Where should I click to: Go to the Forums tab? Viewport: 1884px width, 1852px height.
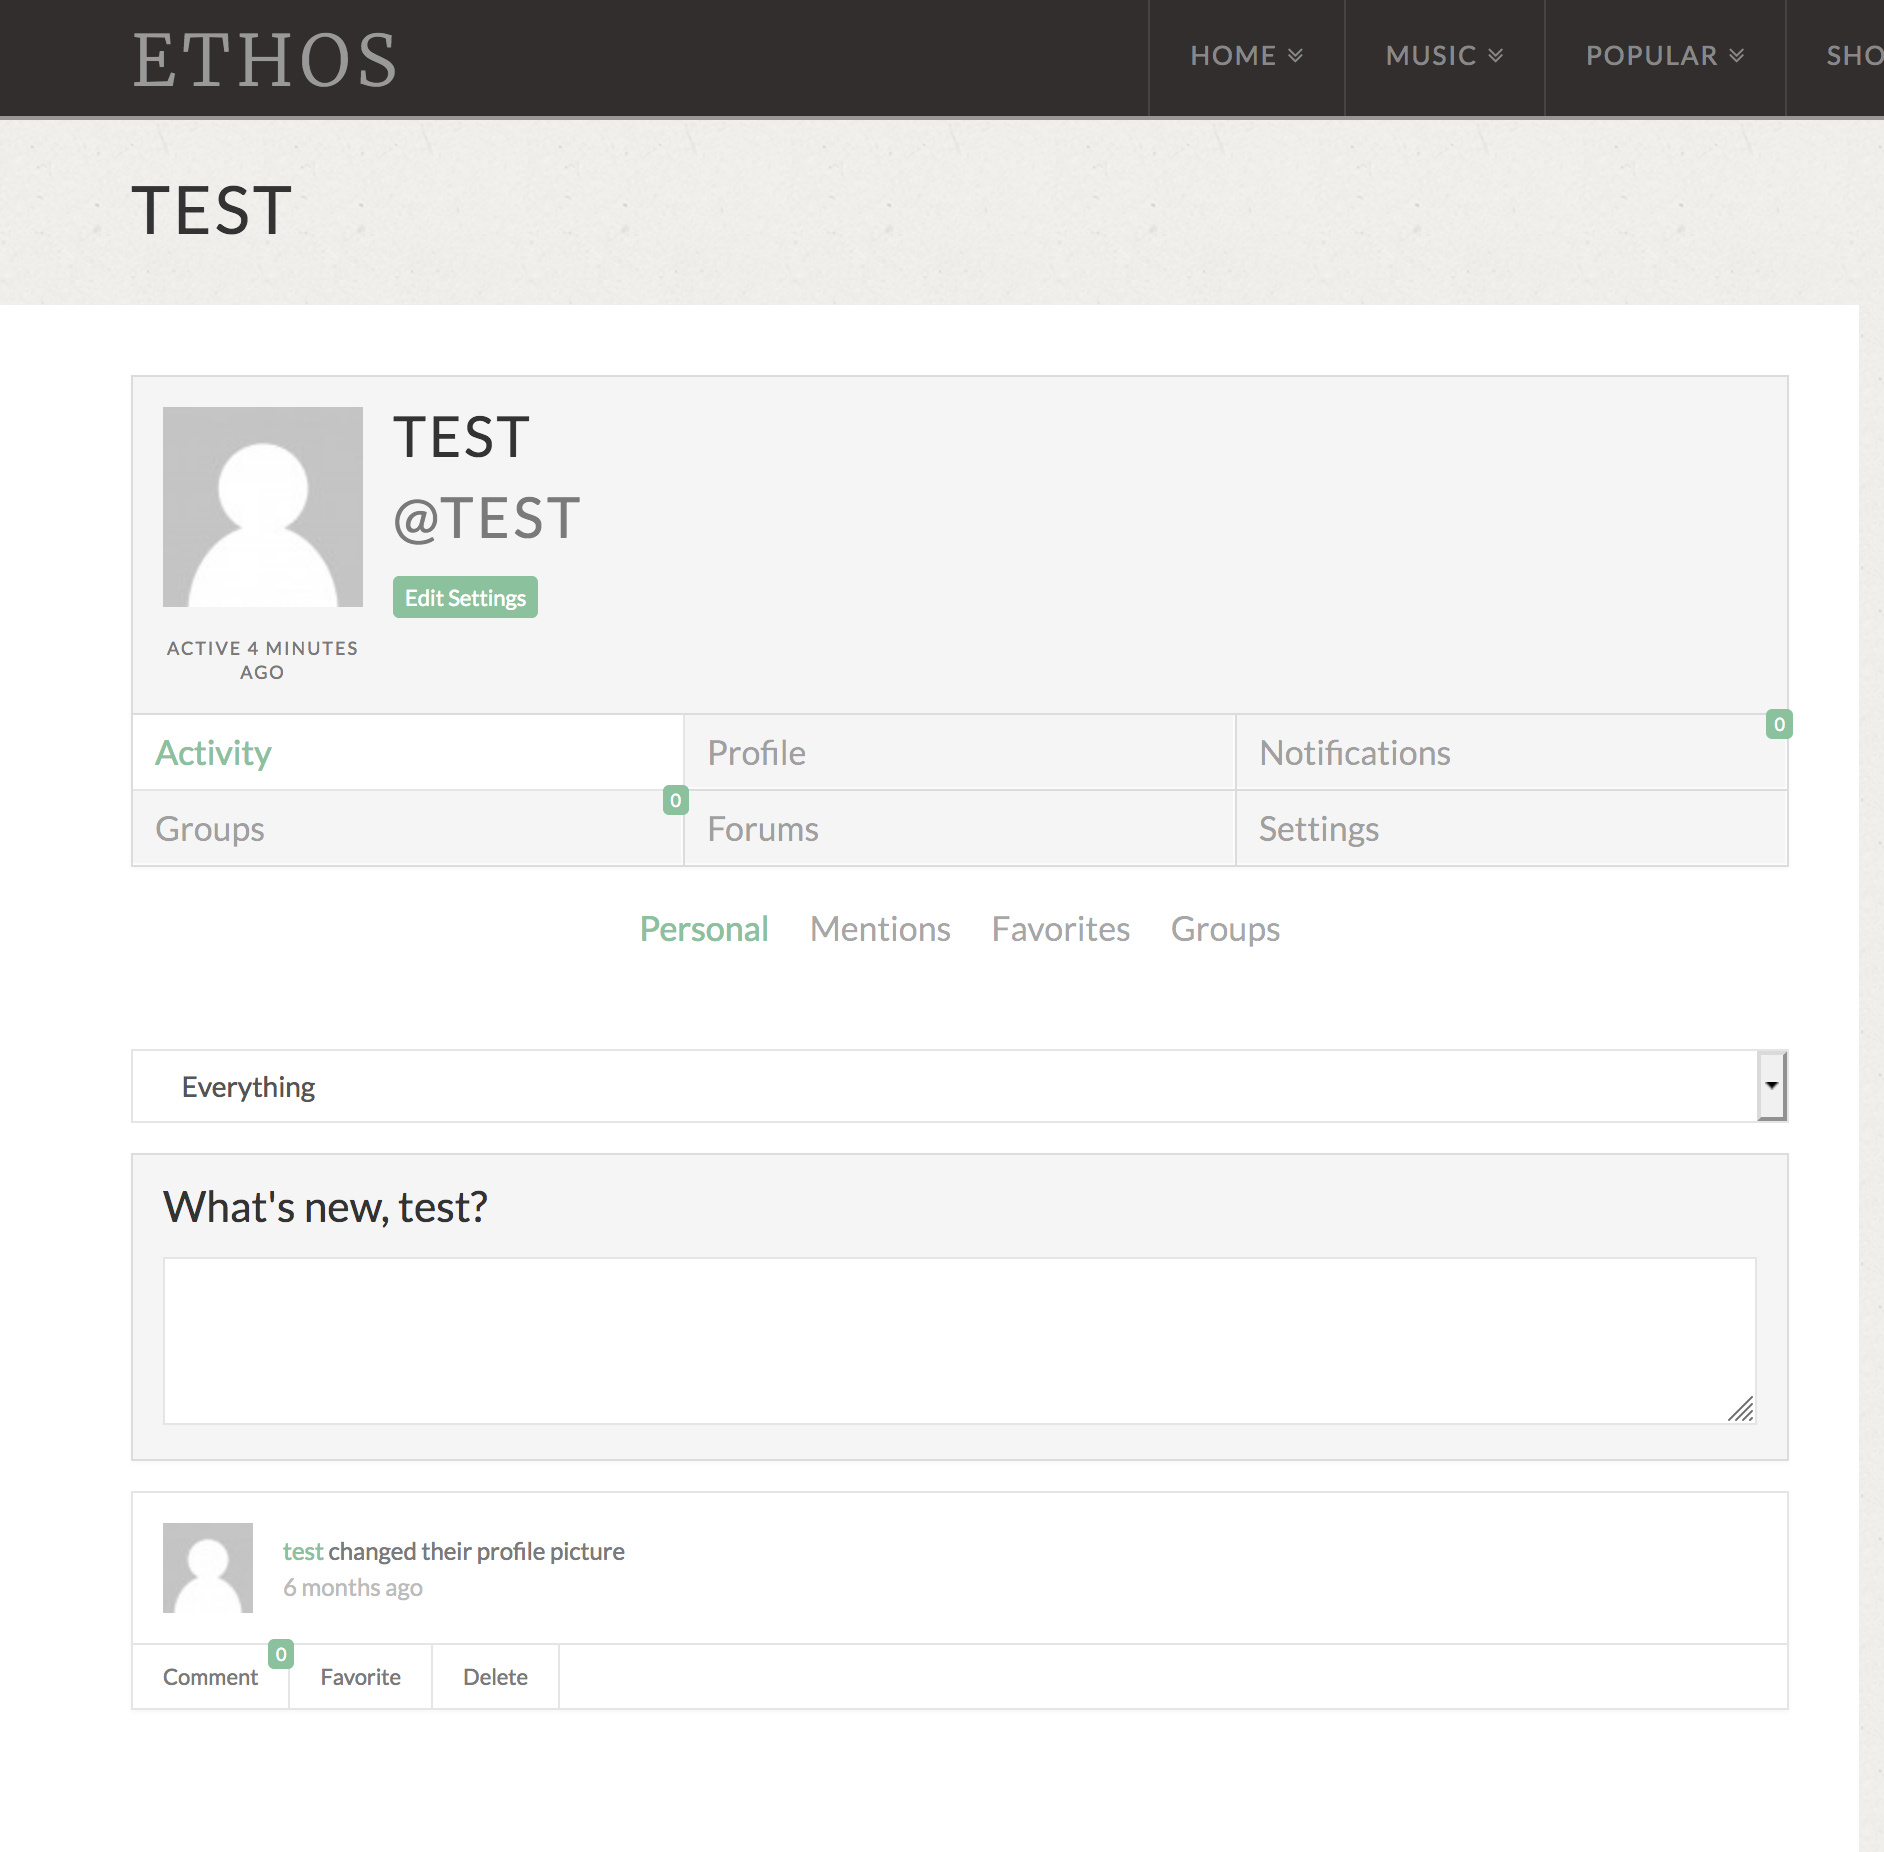(x=762, y=829)
